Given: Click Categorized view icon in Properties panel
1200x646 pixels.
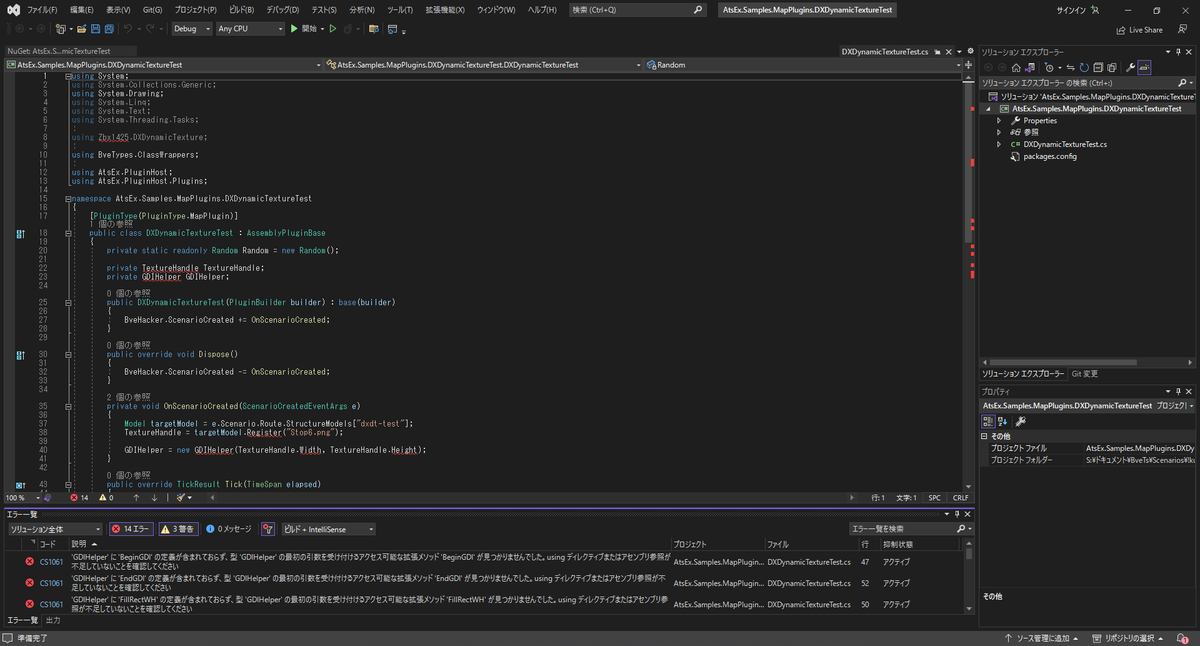Looking at the screenshot, I should tap(989, 421).
